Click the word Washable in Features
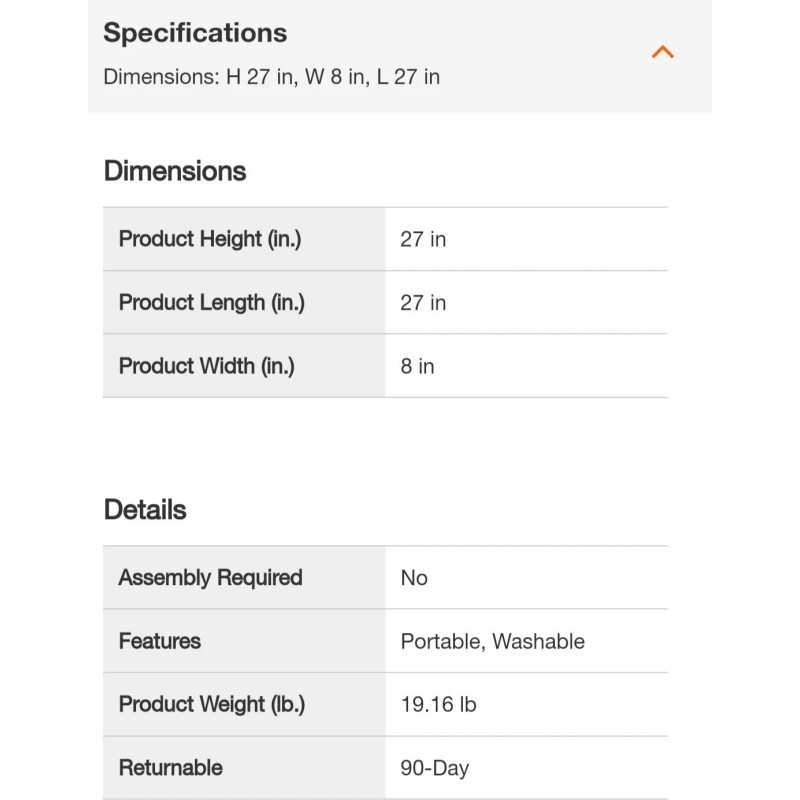Viewport: 800px width, 800px height. pos(539,641)
